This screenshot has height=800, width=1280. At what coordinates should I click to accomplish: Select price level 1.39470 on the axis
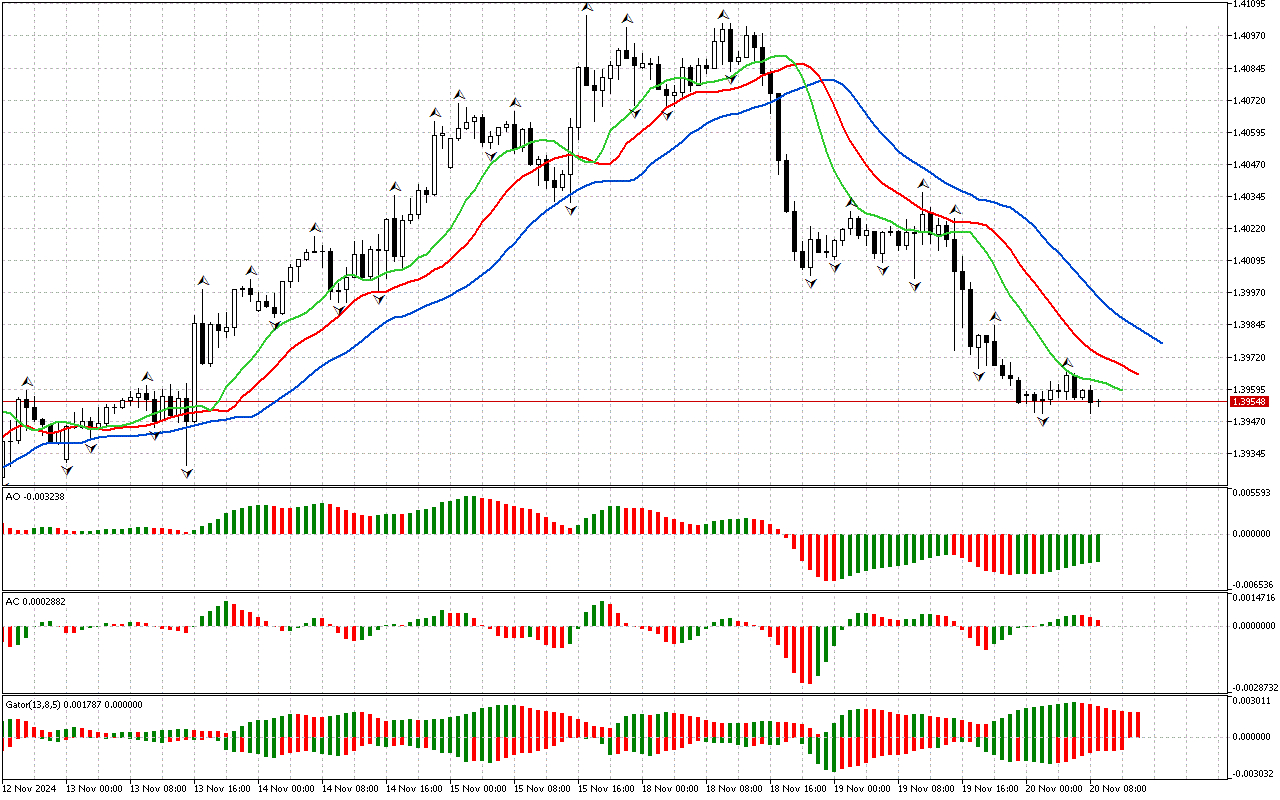[x=1251, y=421]
